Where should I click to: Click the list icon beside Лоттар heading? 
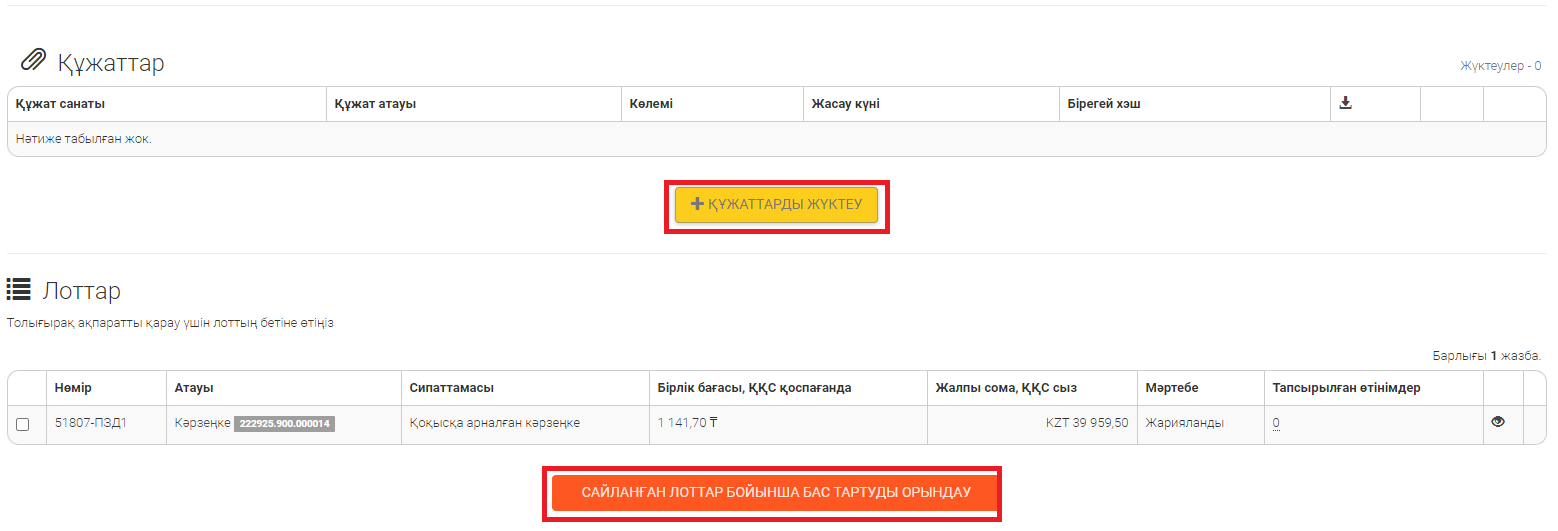click(19, 290)
